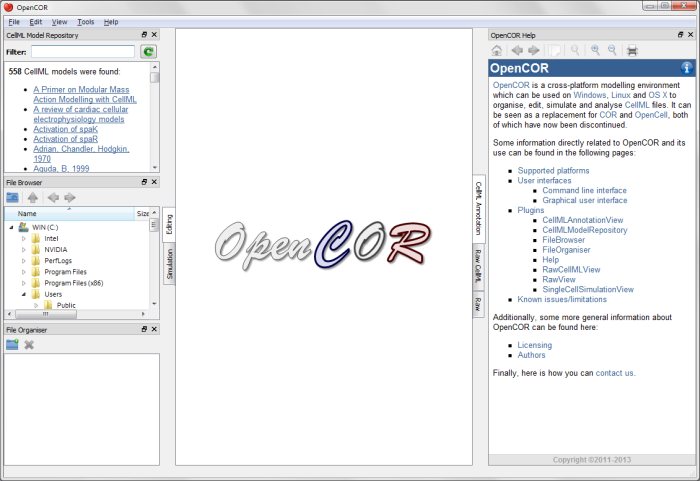Expand the Intel folder

pyautogui.click(x=24, y=238)
